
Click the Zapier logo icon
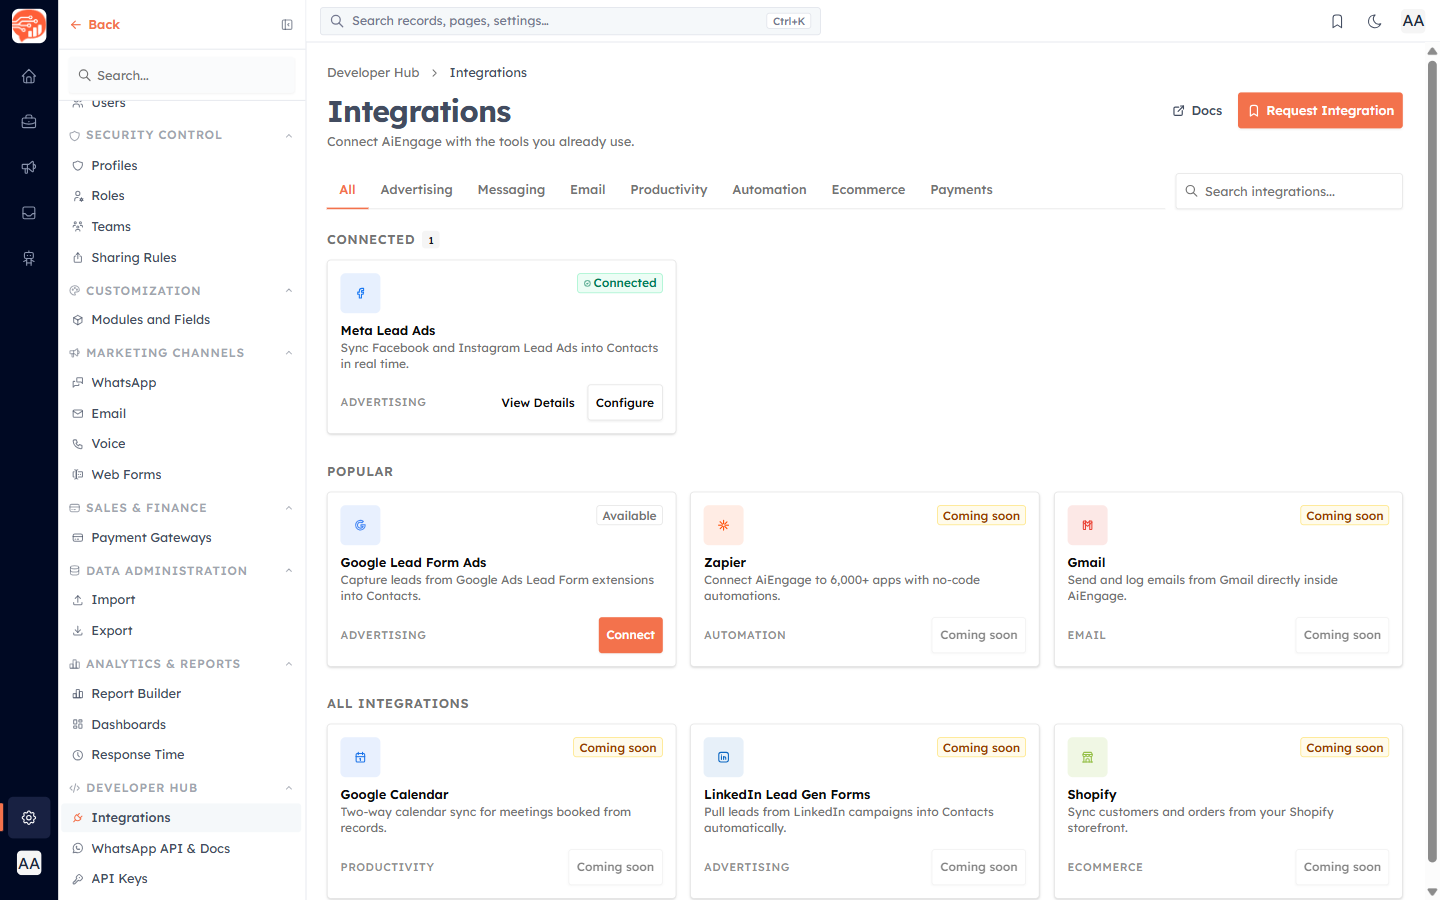(724, 525)
